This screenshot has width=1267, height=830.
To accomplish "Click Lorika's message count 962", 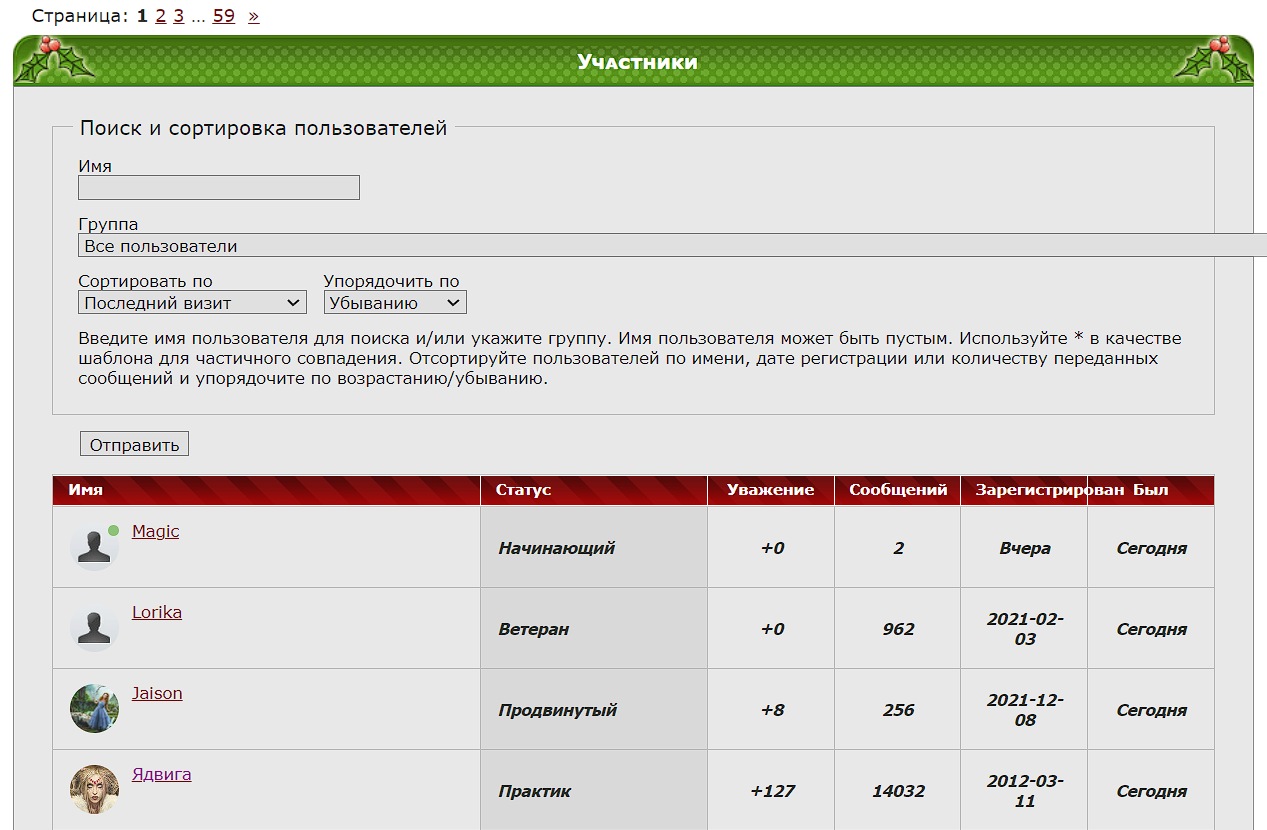I will [899, 629].
